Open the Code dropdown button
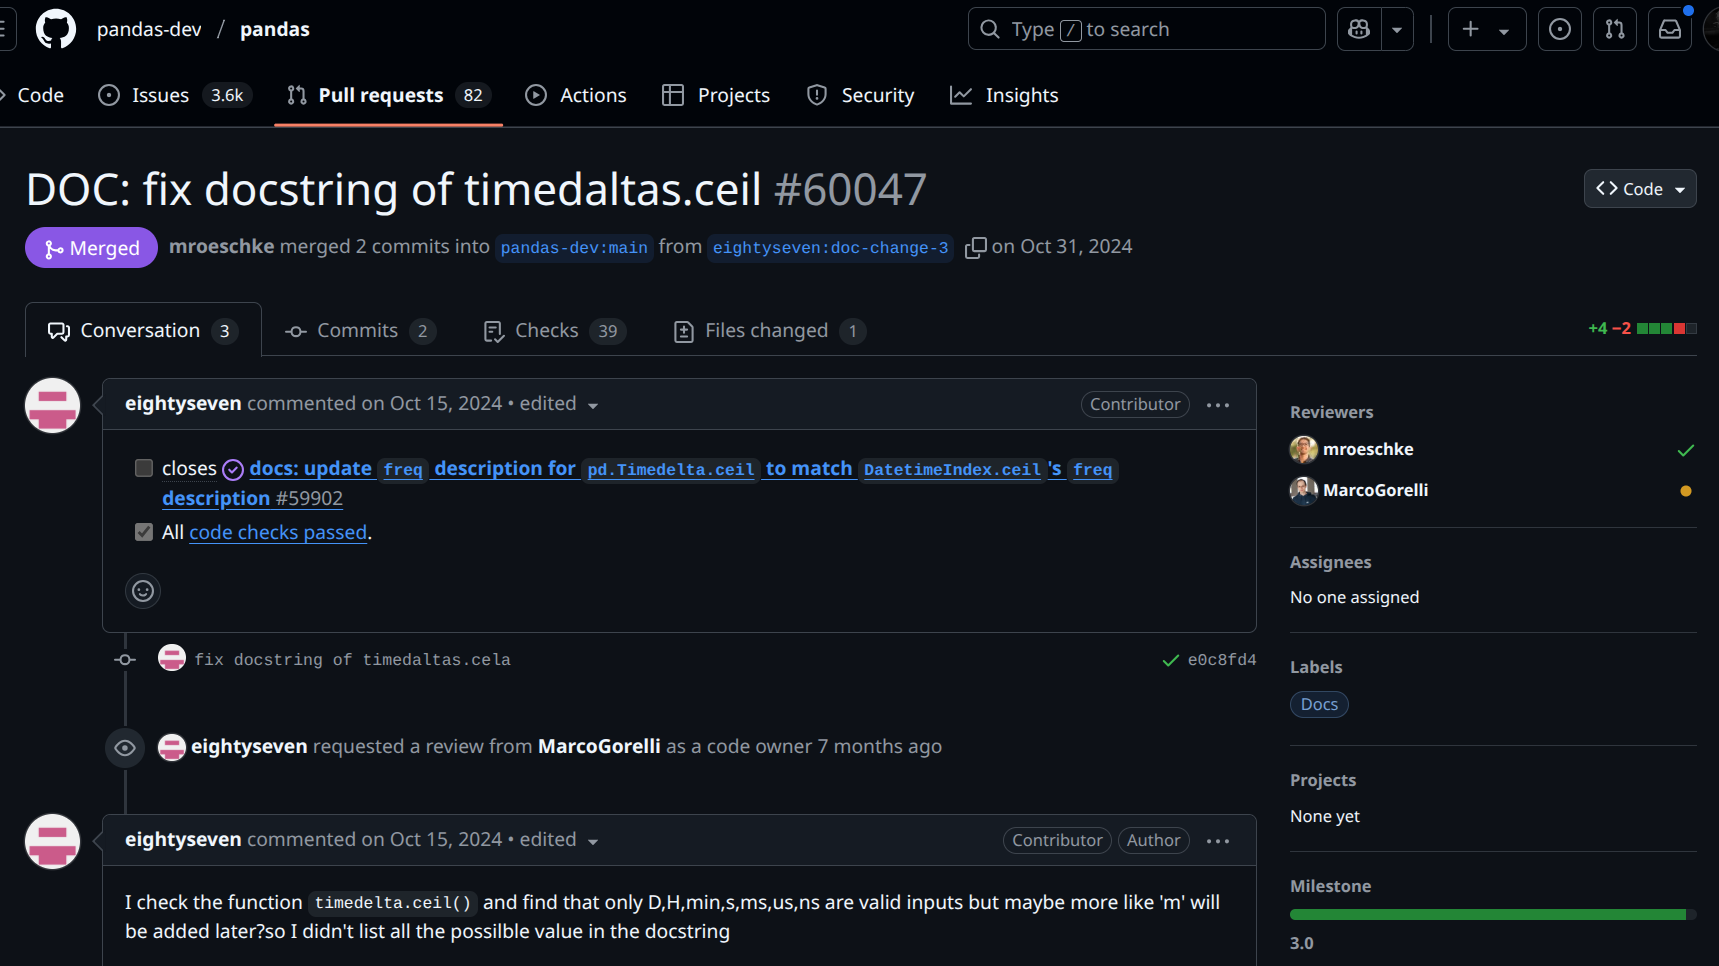The image size is (1719, 966). (x=1640, y=189)
